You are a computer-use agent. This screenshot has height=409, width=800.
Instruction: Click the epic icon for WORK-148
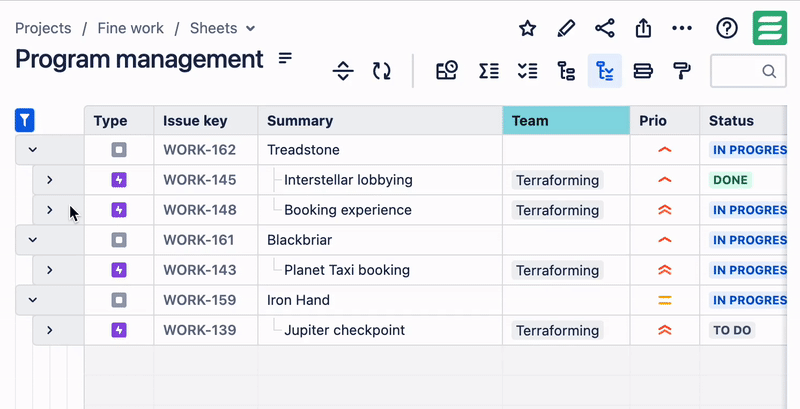[x=119, y=210]
